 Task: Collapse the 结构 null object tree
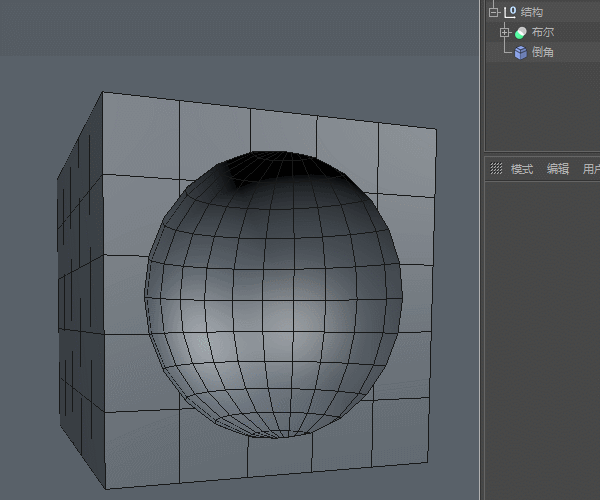pos(494,12)
